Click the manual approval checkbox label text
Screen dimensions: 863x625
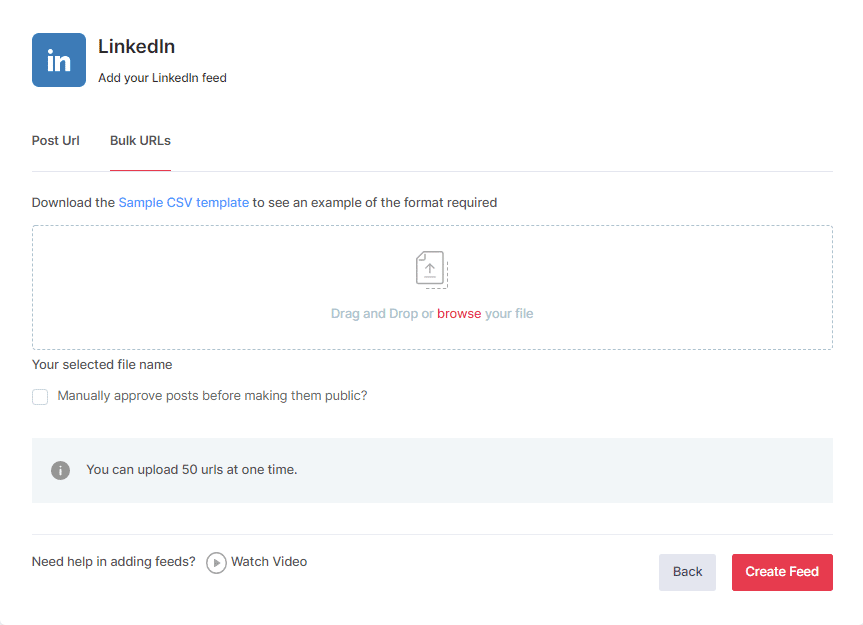click(x=213, y=396)
